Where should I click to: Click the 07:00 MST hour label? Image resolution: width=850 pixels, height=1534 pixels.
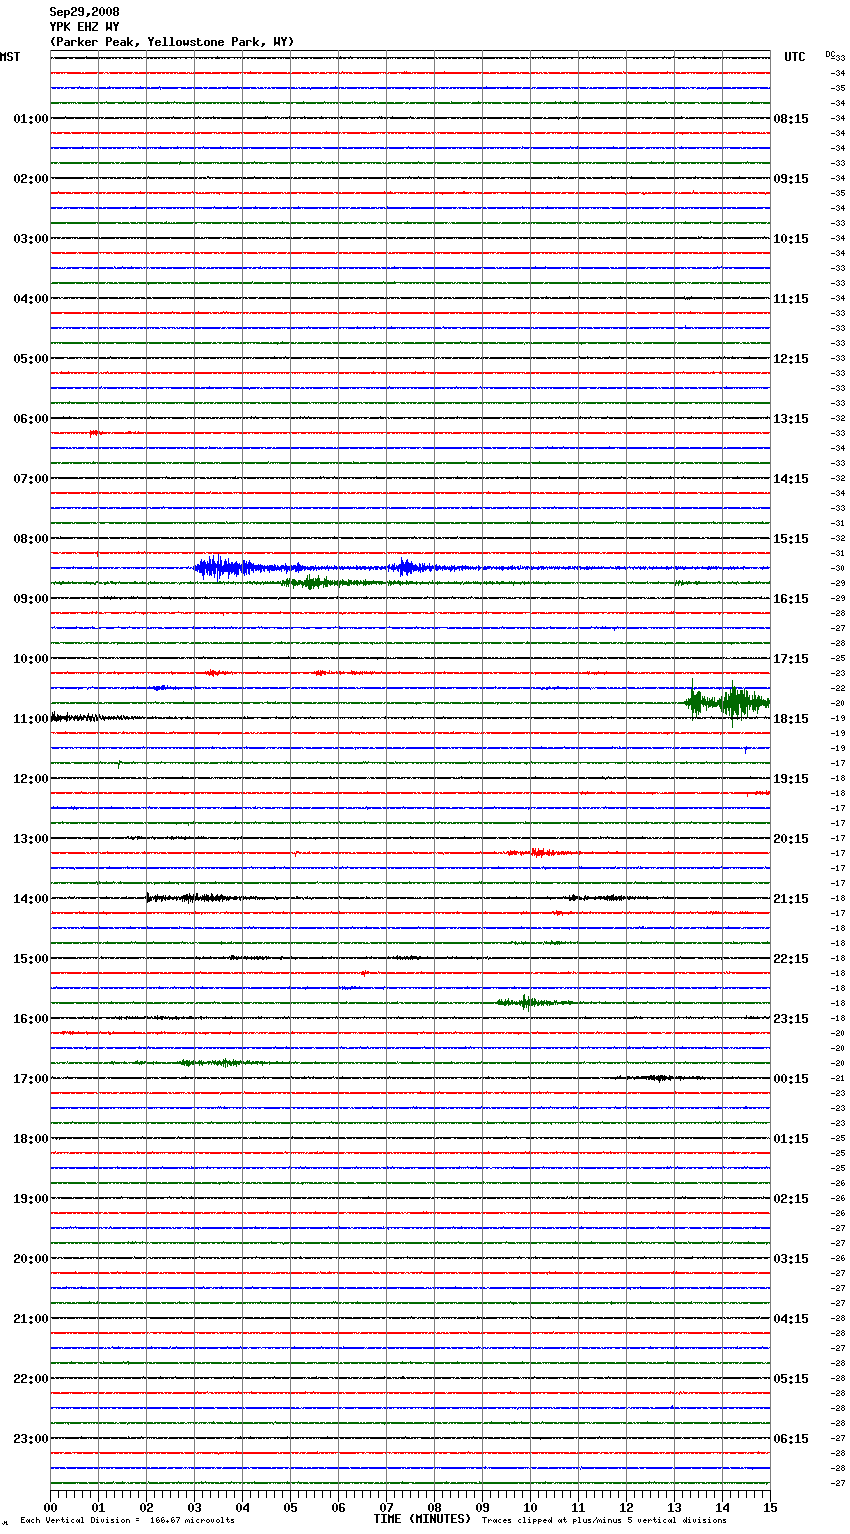[x=31, y=479]
